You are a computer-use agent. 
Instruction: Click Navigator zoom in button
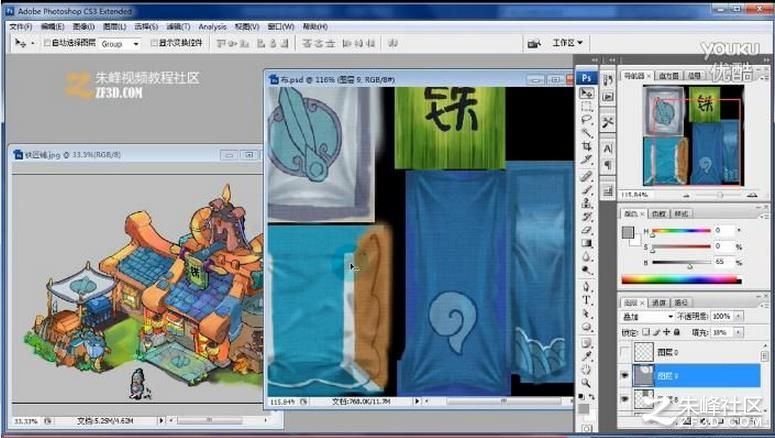coord(752,195)
